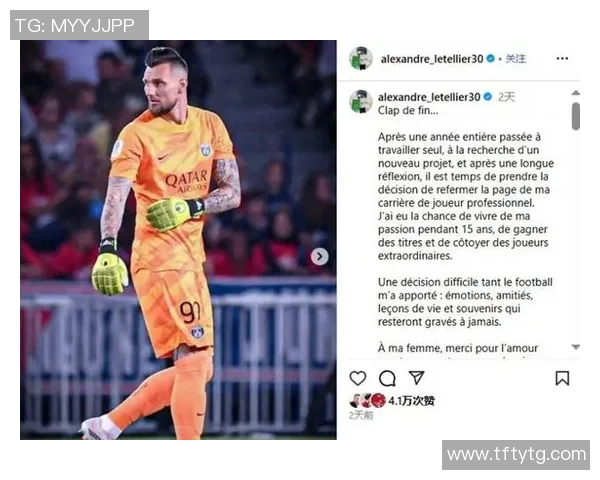View likes list 4.1万次赞
This screenshot has height=480, width=600.
coord(411,401)
